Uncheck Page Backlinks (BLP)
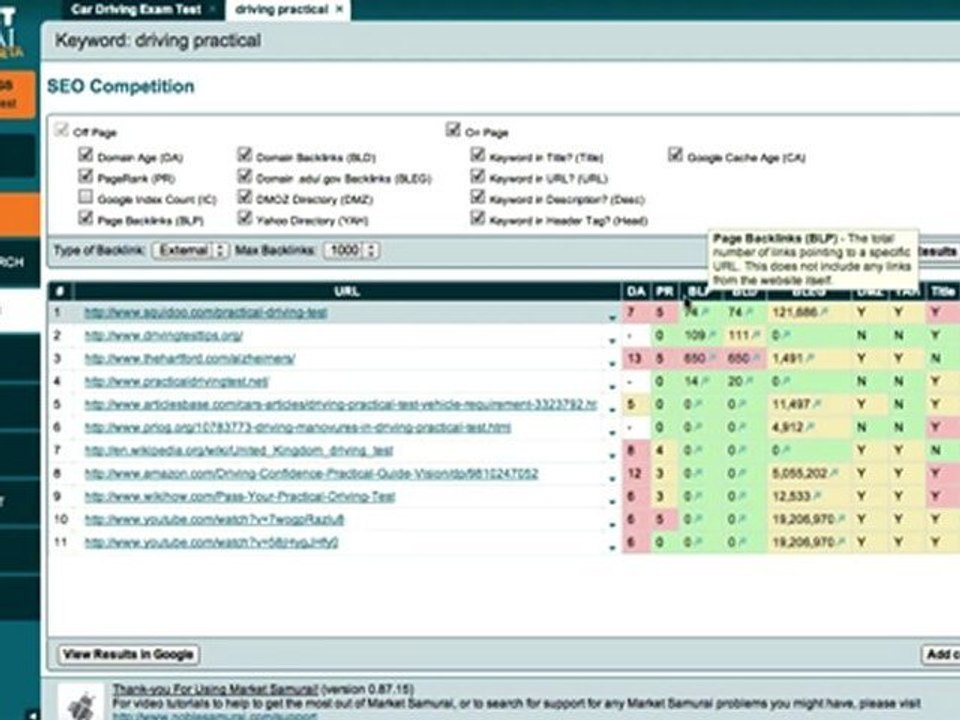Image resolution: width=960 pixels, height=720 pixels. 86,217
